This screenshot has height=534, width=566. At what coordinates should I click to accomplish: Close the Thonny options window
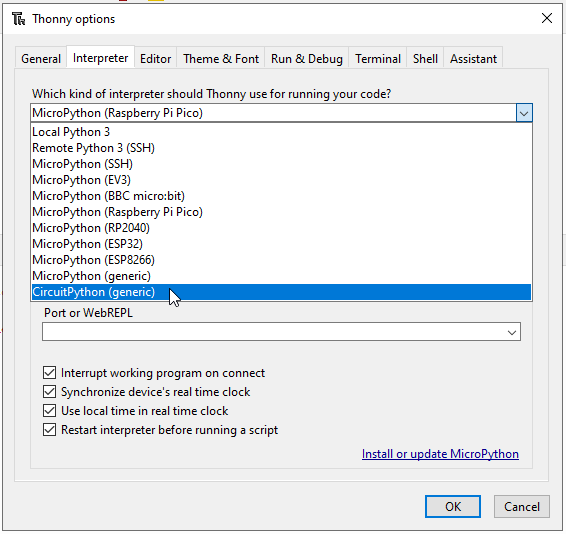coord(547,18)
